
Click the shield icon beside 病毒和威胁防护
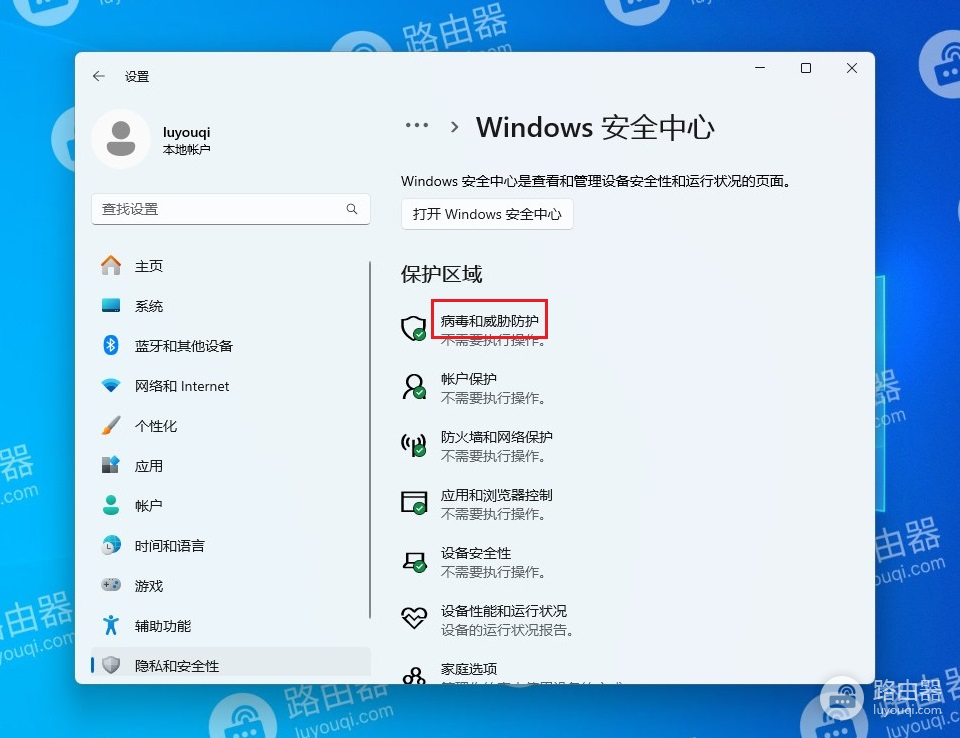pyautogui.click(x=413, y=328)
